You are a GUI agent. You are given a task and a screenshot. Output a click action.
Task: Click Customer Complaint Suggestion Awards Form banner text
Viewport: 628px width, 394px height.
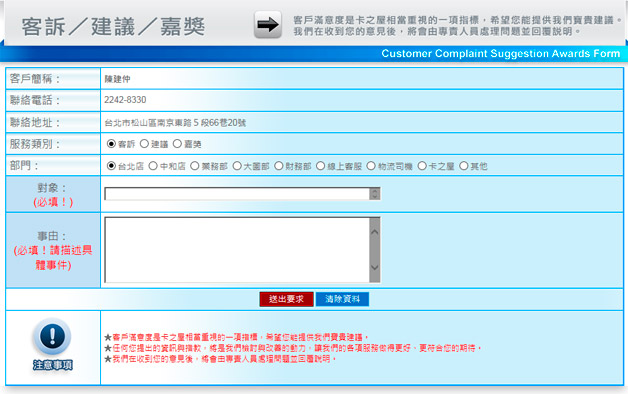501,53
